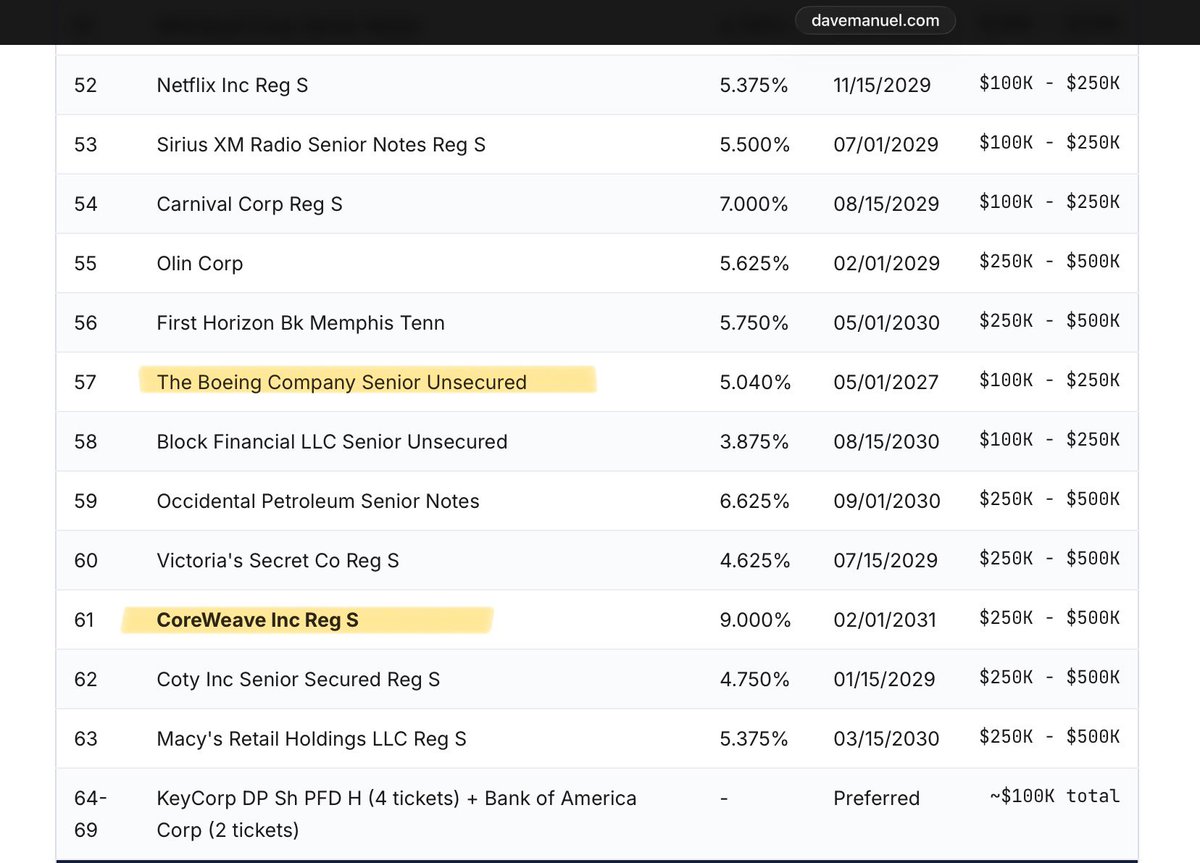
Task: Click row number 57
Action: (86, 382)
